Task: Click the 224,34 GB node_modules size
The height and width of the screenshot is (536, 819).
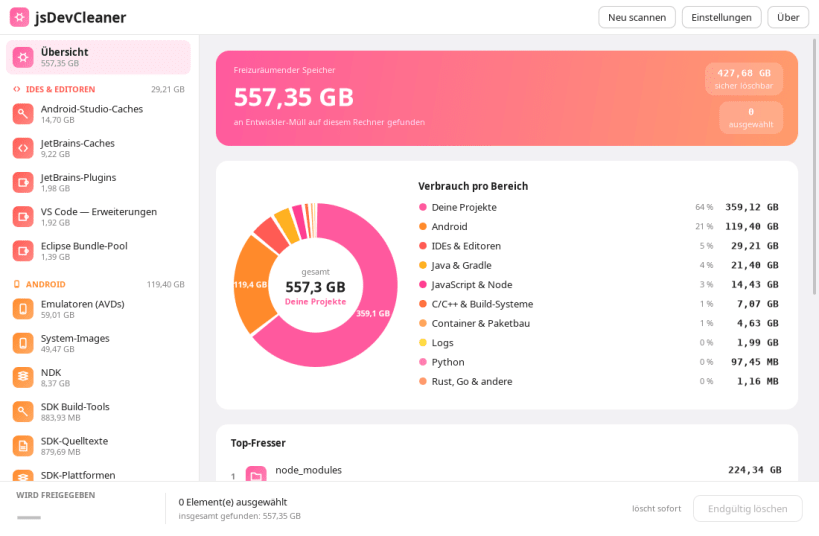Action: tap(755, 470)
